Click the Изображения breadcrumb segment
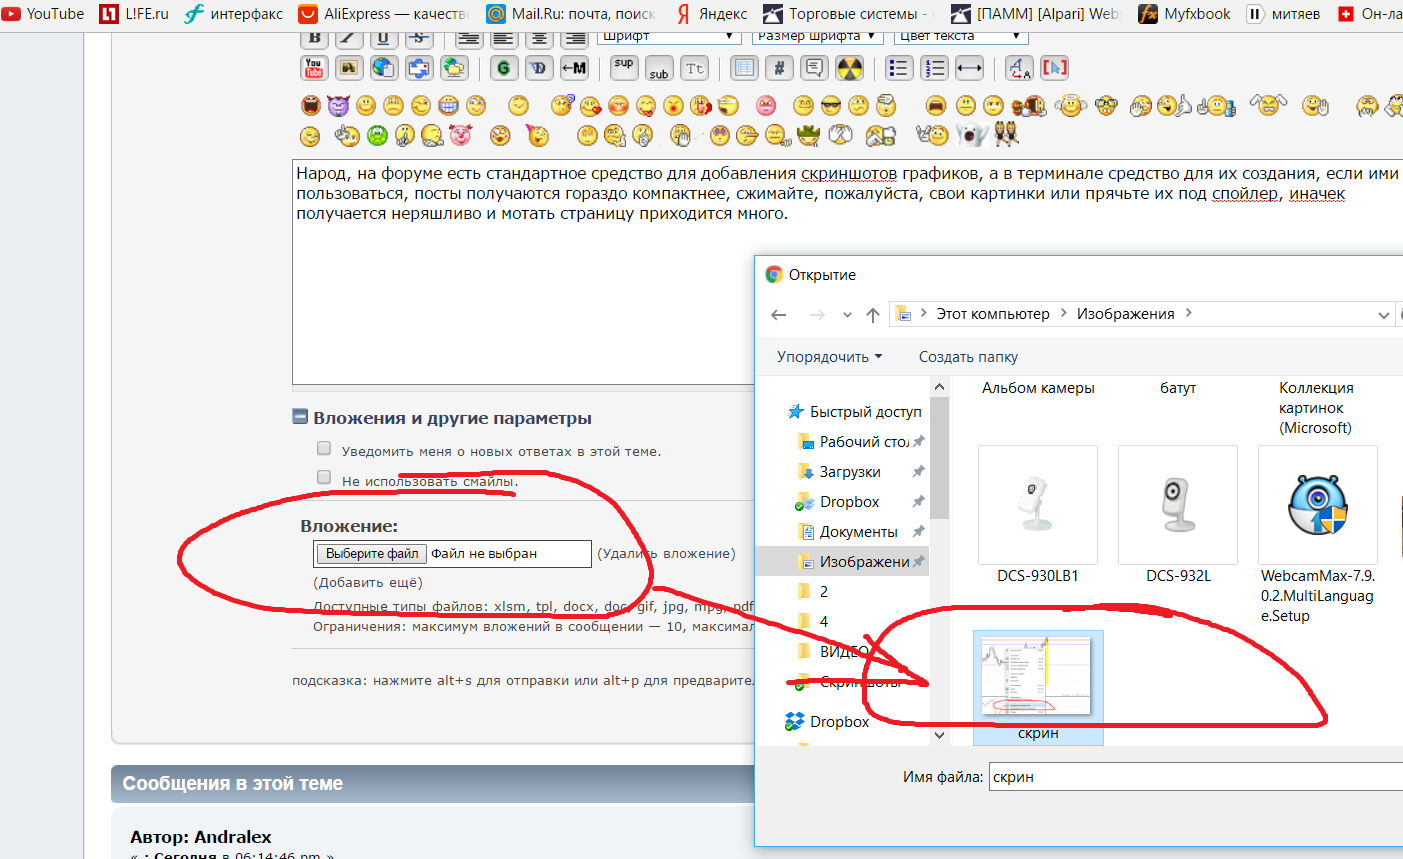 [1125, 313]
